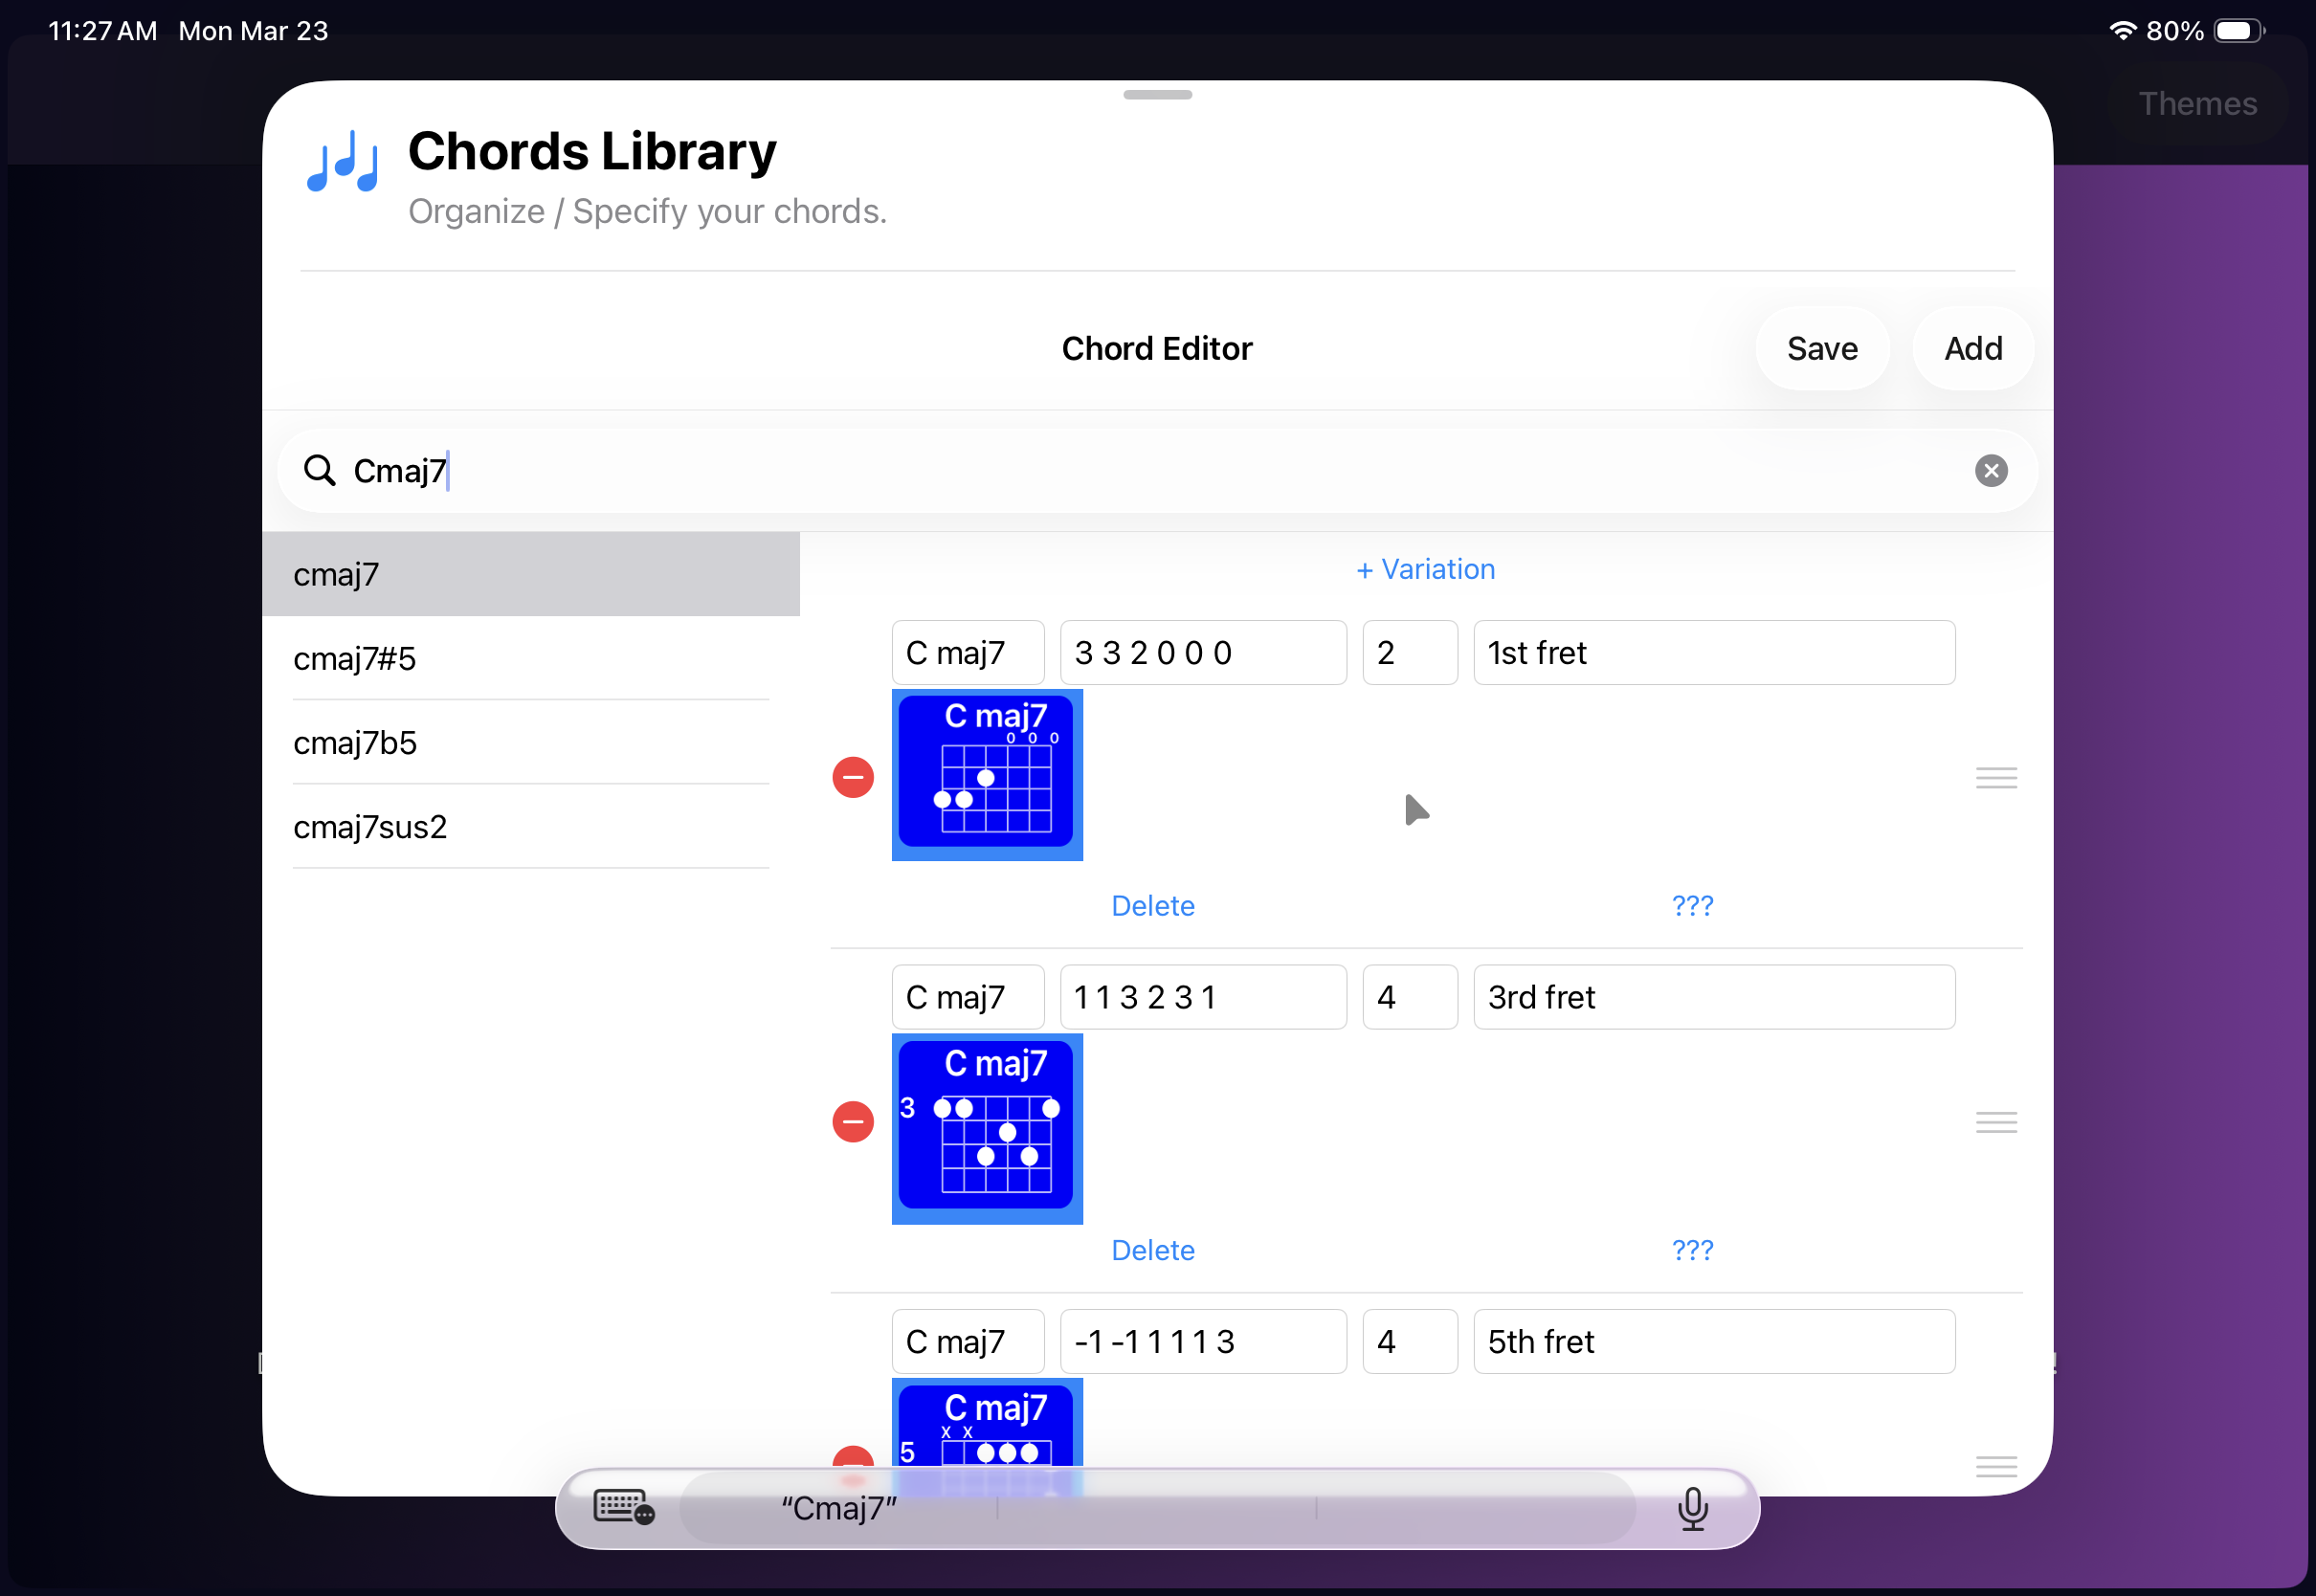This screenshot has height=1596, width=2316.
Task: Click Delete under the 1st fret variation
Action: pyautogui.click(x=1152, y=905)
